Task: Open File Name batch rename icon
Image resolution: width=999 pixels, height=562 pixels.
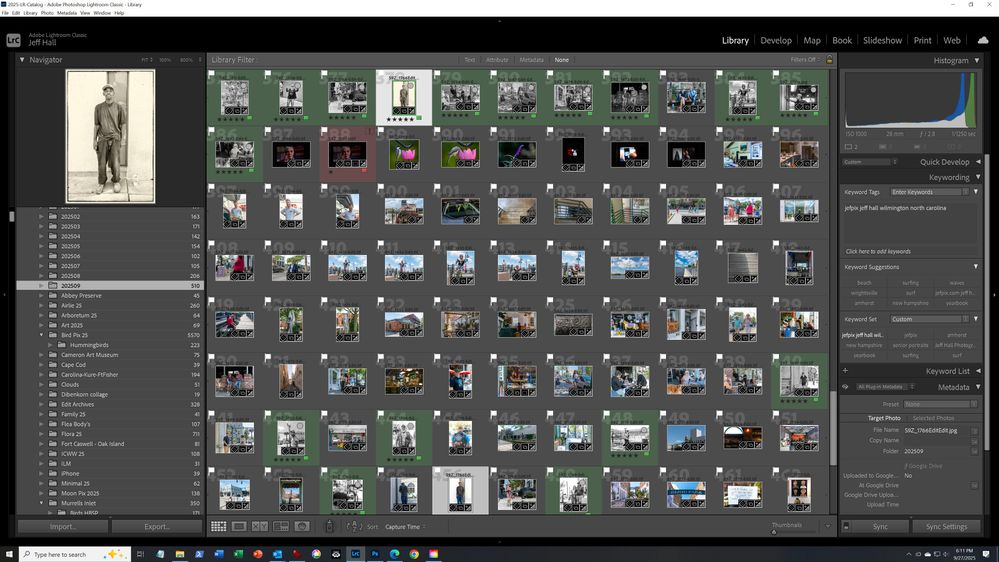Action: [974, 431]
